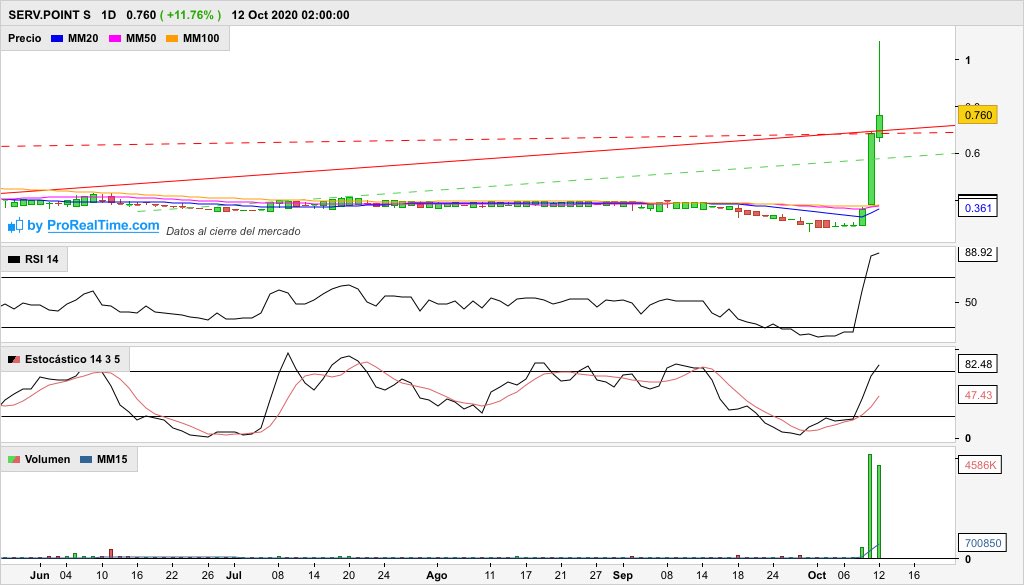This screenshot has height=585, width=1024.
Task: Click the 47.43 stochastic signal value box
Action: [978, 395]
